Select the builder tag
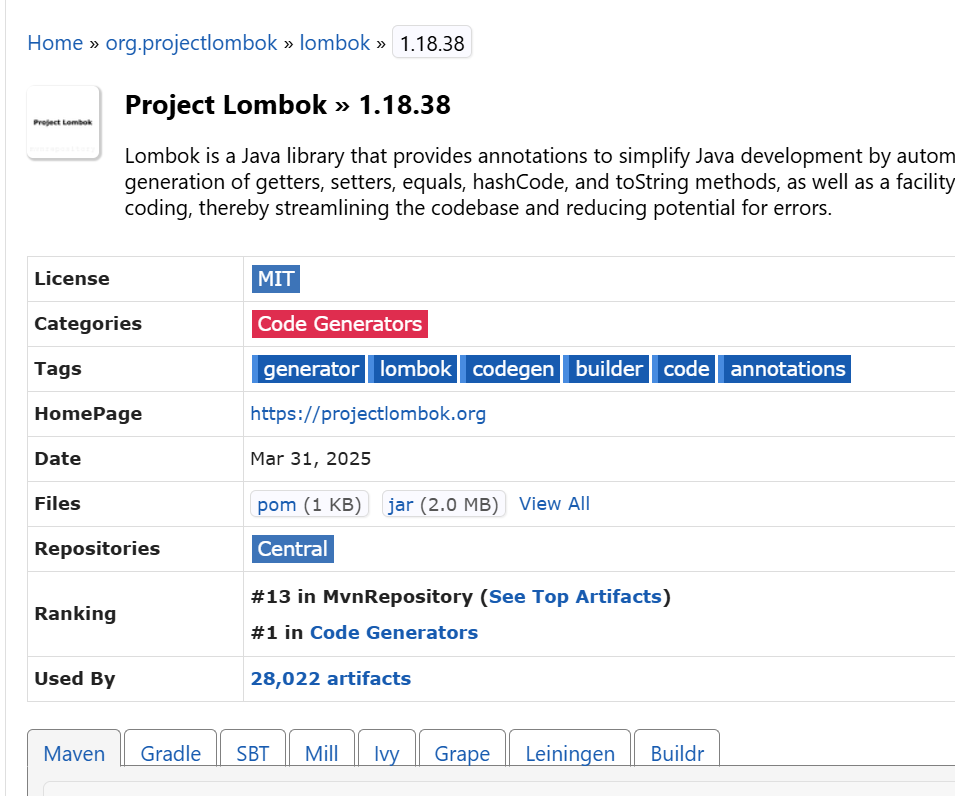Screen dimensions: 955x796 point(606,368)
